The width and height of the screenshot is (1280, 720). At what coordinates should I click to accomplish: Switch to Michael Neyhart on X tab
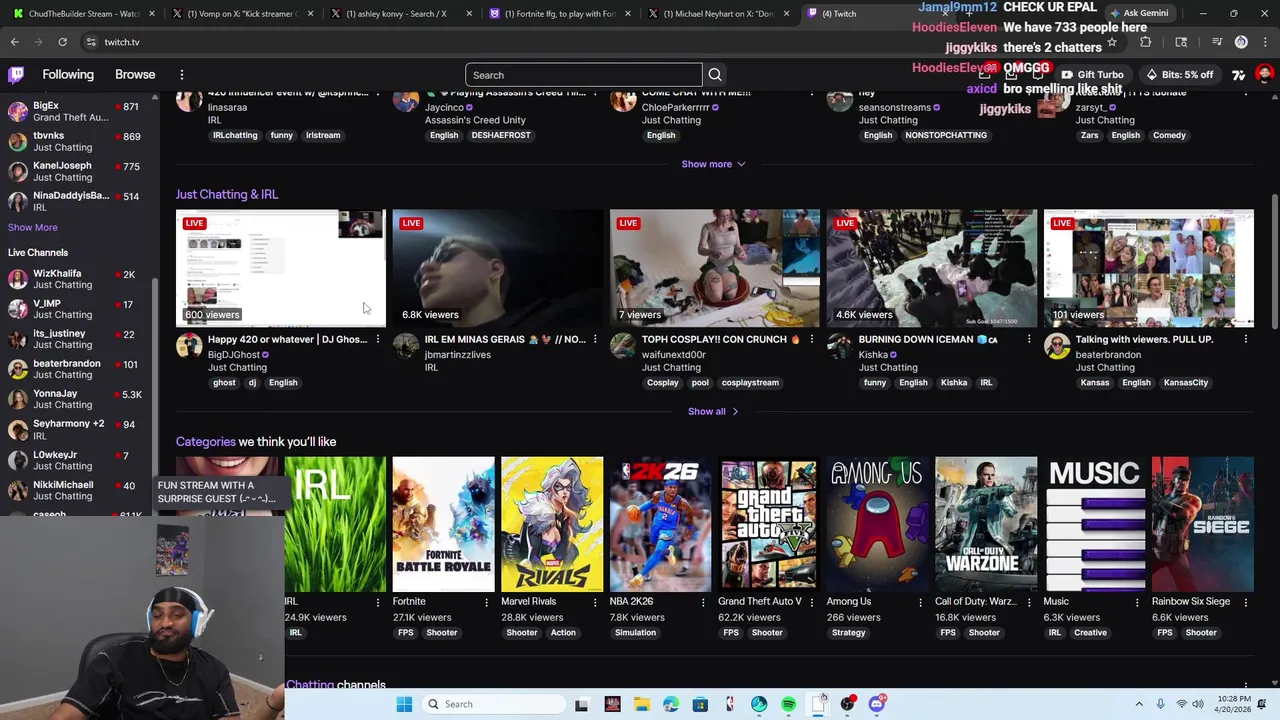coord(717,14)
